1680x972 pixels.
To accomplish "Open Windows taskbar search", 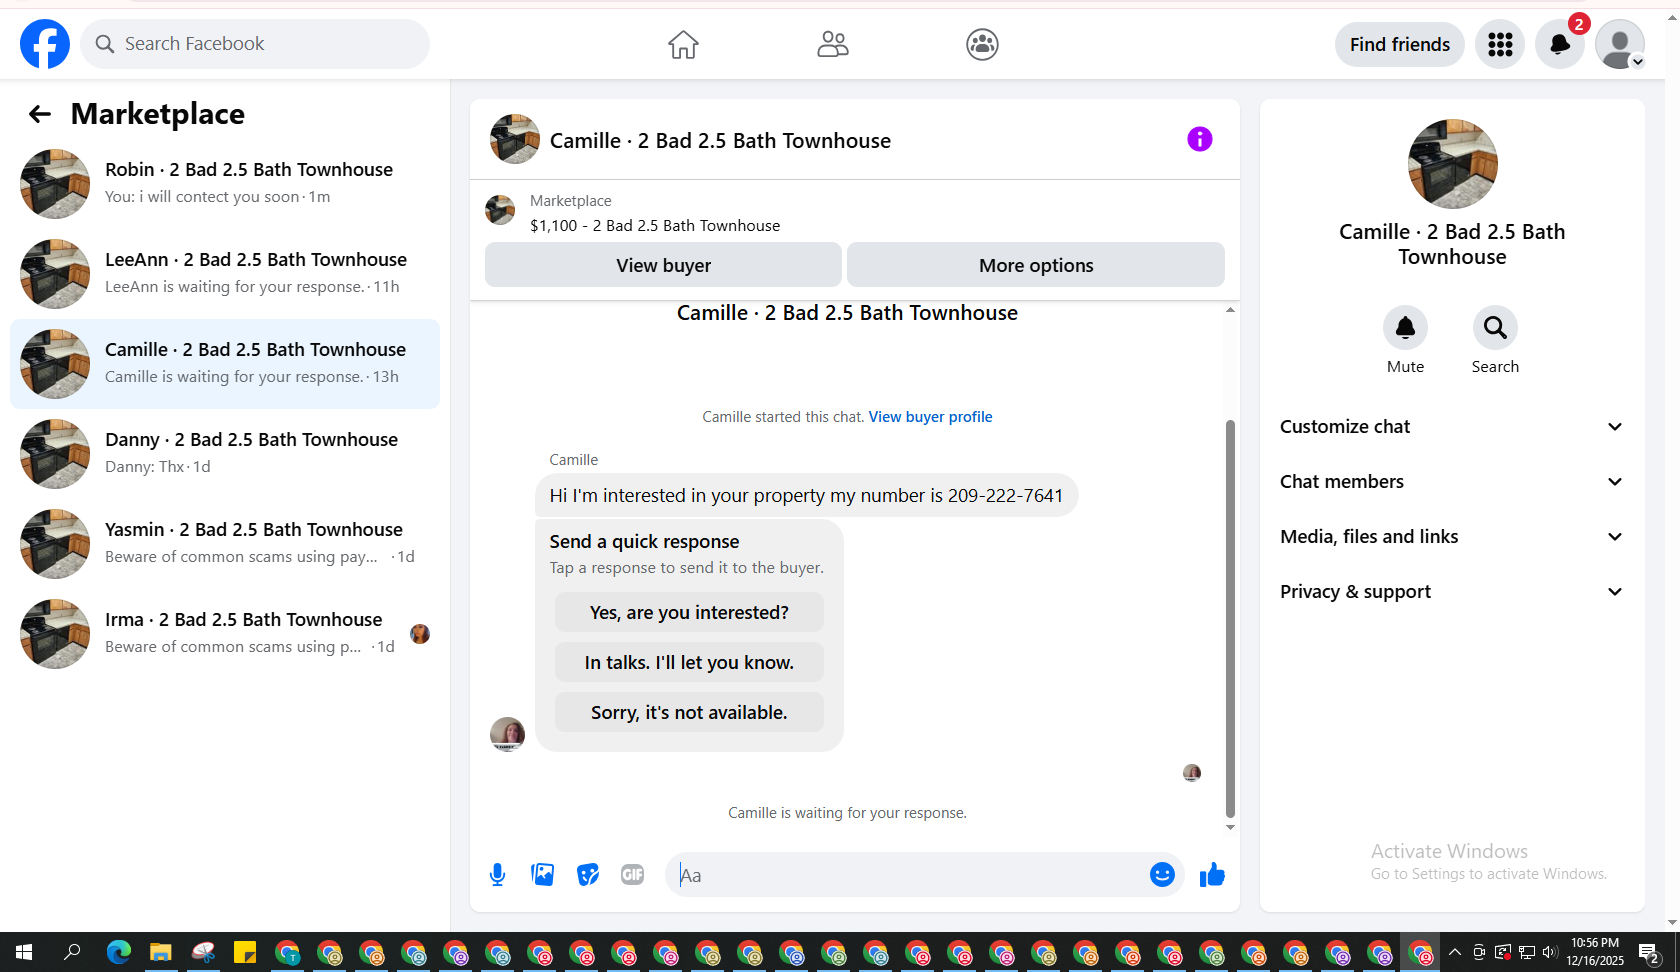I will pyautogui.click(x=72, y=952).
